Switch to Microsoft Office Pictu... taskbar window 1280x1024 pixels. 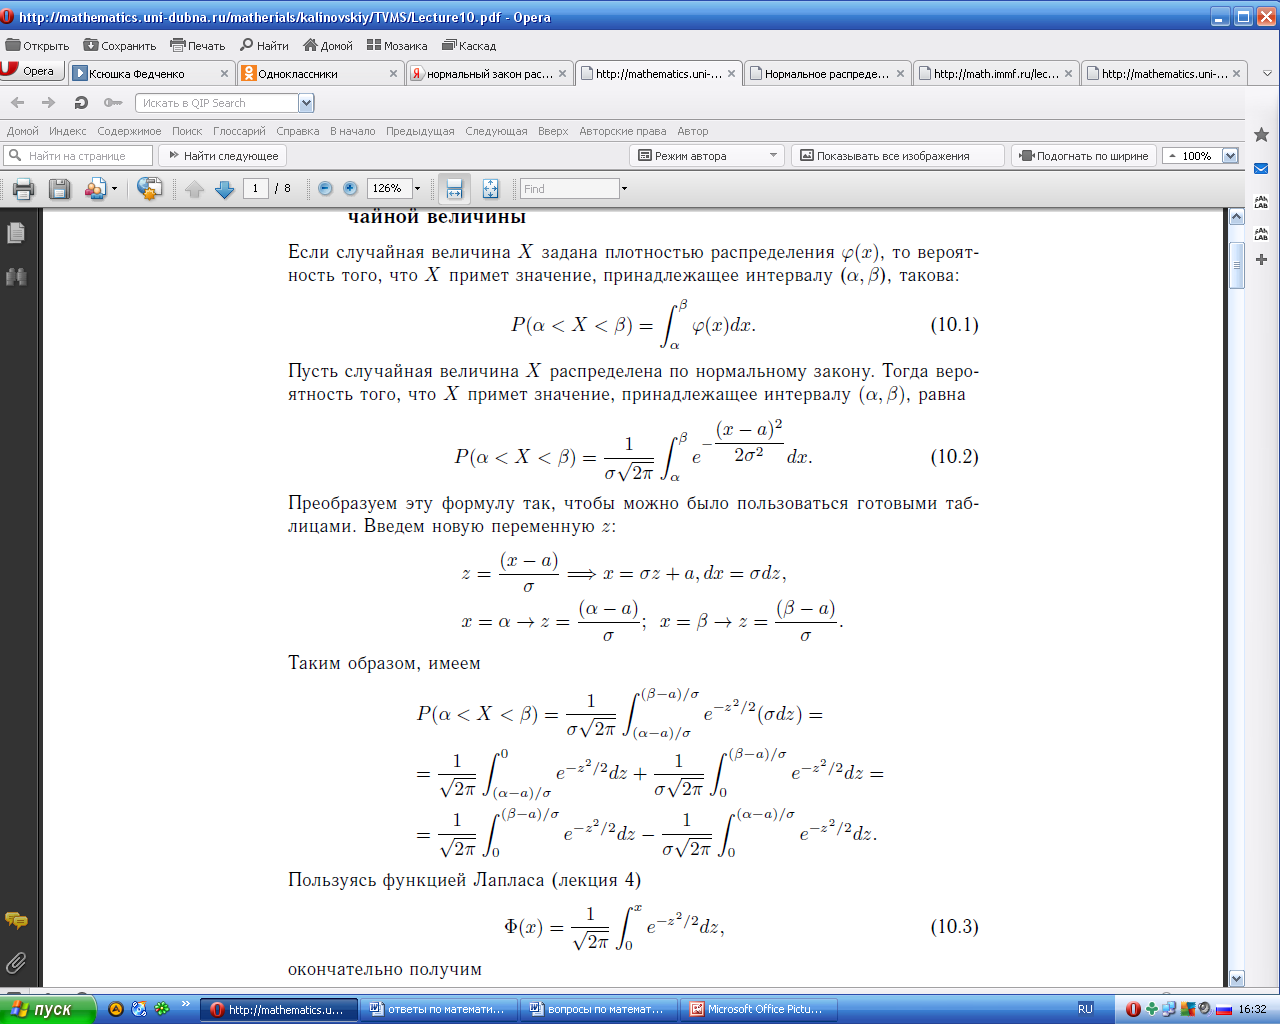760,1009
